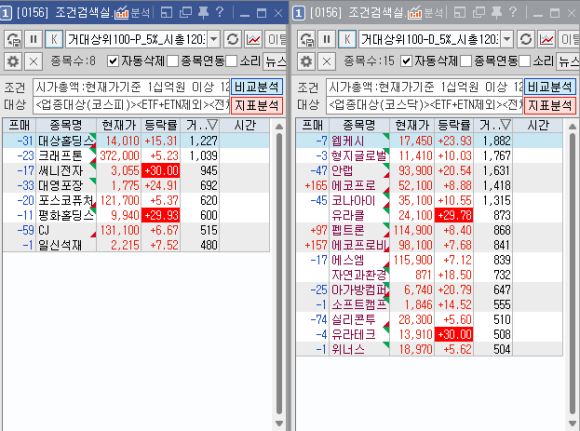
Task: Click the 뉴스 button in left window
Action: pos(275,61)
